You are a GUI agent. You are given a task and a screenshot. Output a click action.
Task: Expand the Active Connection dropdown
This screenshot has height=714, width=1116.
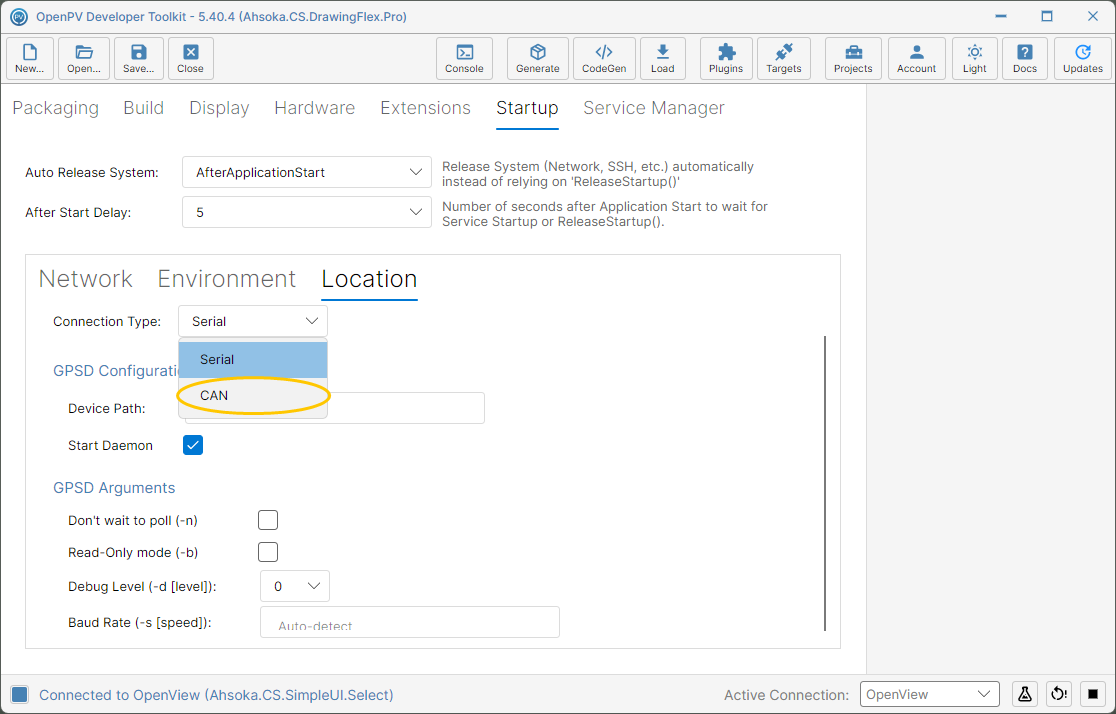click(930, 694)
